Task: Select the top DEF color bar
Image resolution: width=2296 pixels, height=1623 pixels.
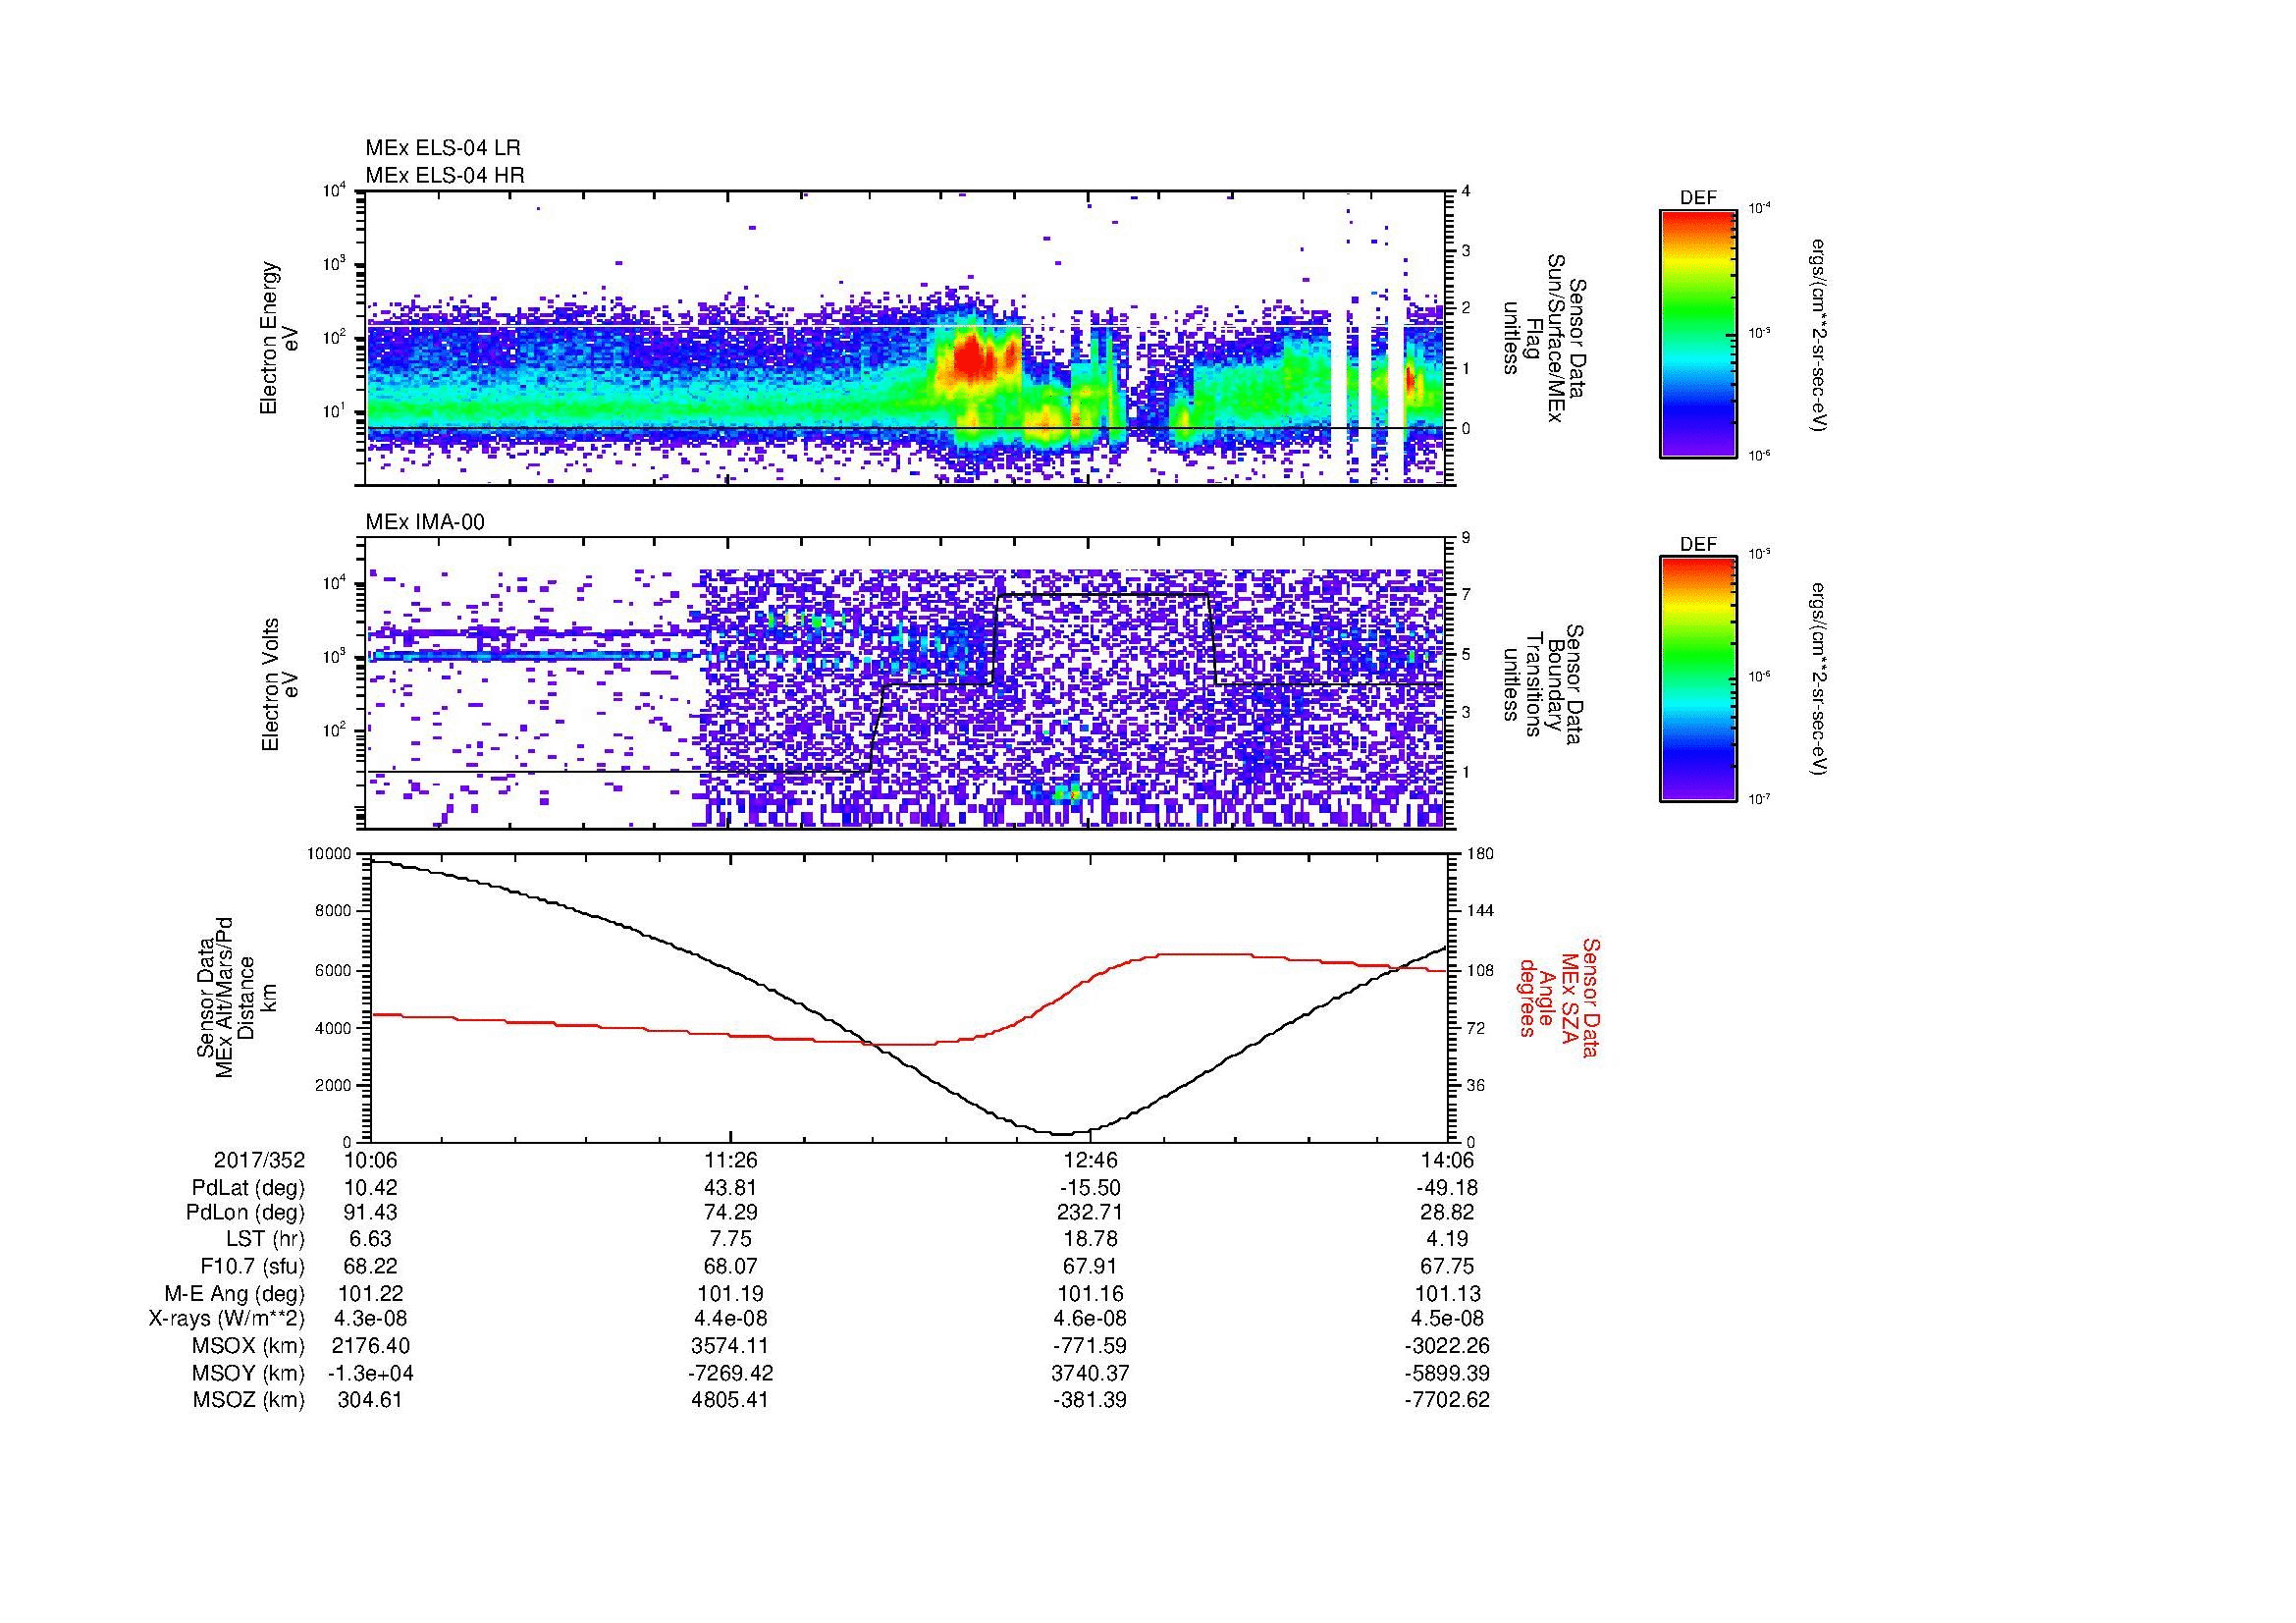Action: [x=1698, y=333]
